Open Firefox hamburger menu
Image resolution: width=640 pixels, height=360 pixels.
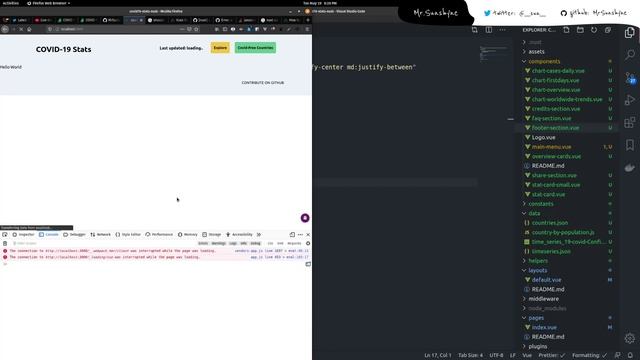(x=307, y=29)
